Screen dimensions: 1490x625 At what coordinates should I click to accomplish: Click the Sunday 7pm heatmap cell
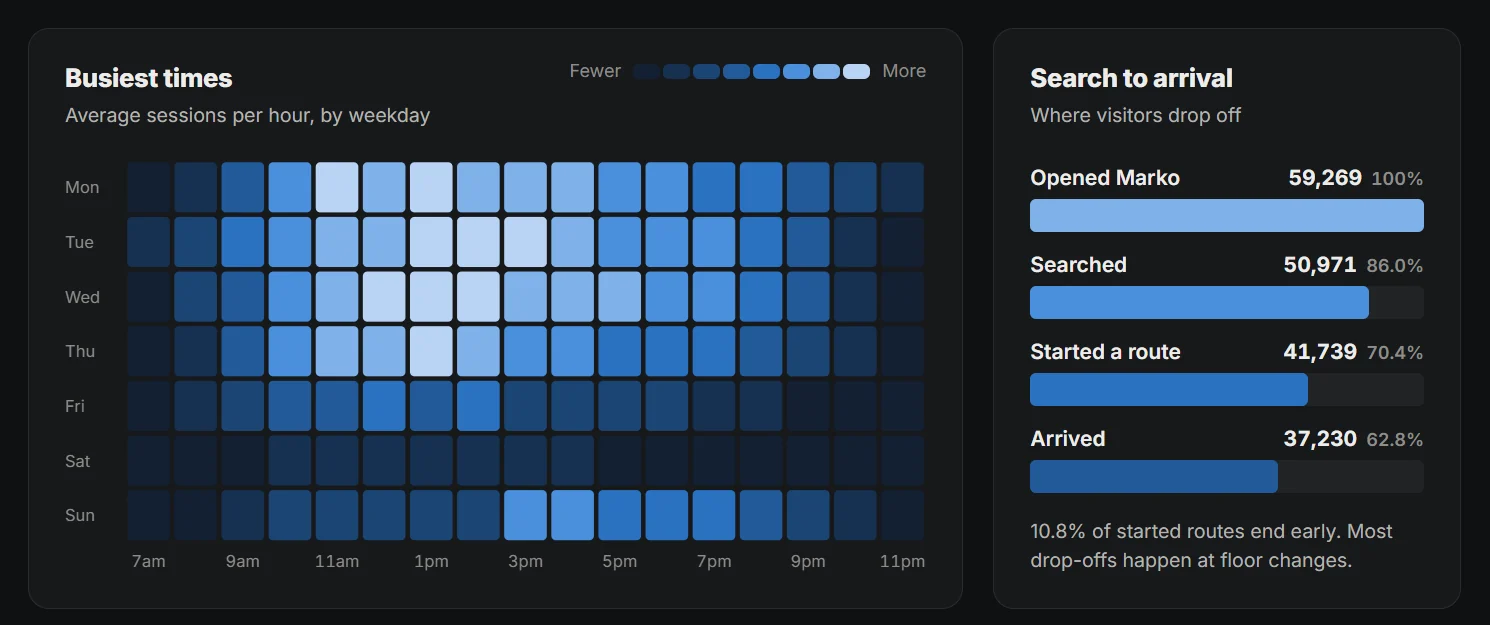(x=714, y=515)
